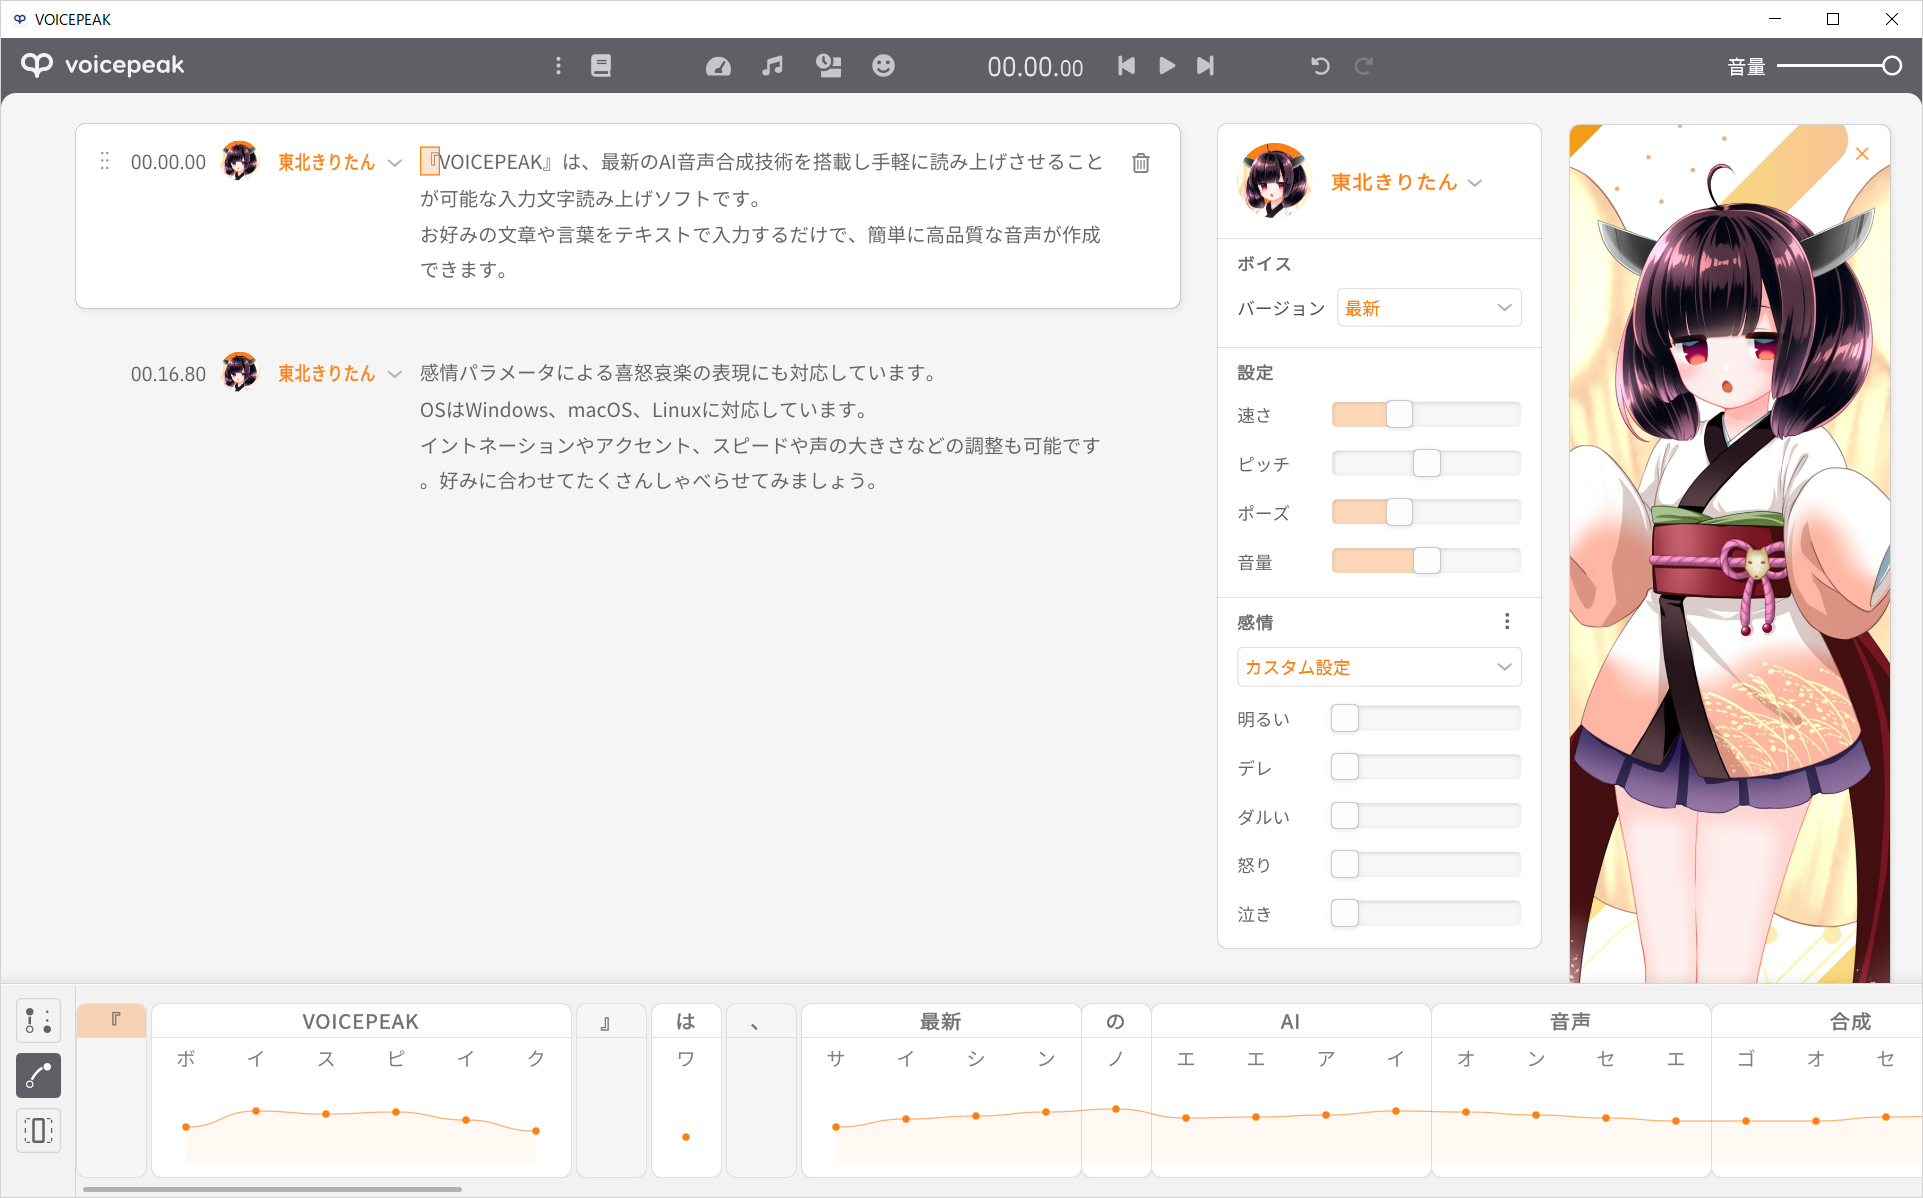Open the バージョン version dropdown
This screenshot has height=1198, width=1923.
click(1429, 308)
